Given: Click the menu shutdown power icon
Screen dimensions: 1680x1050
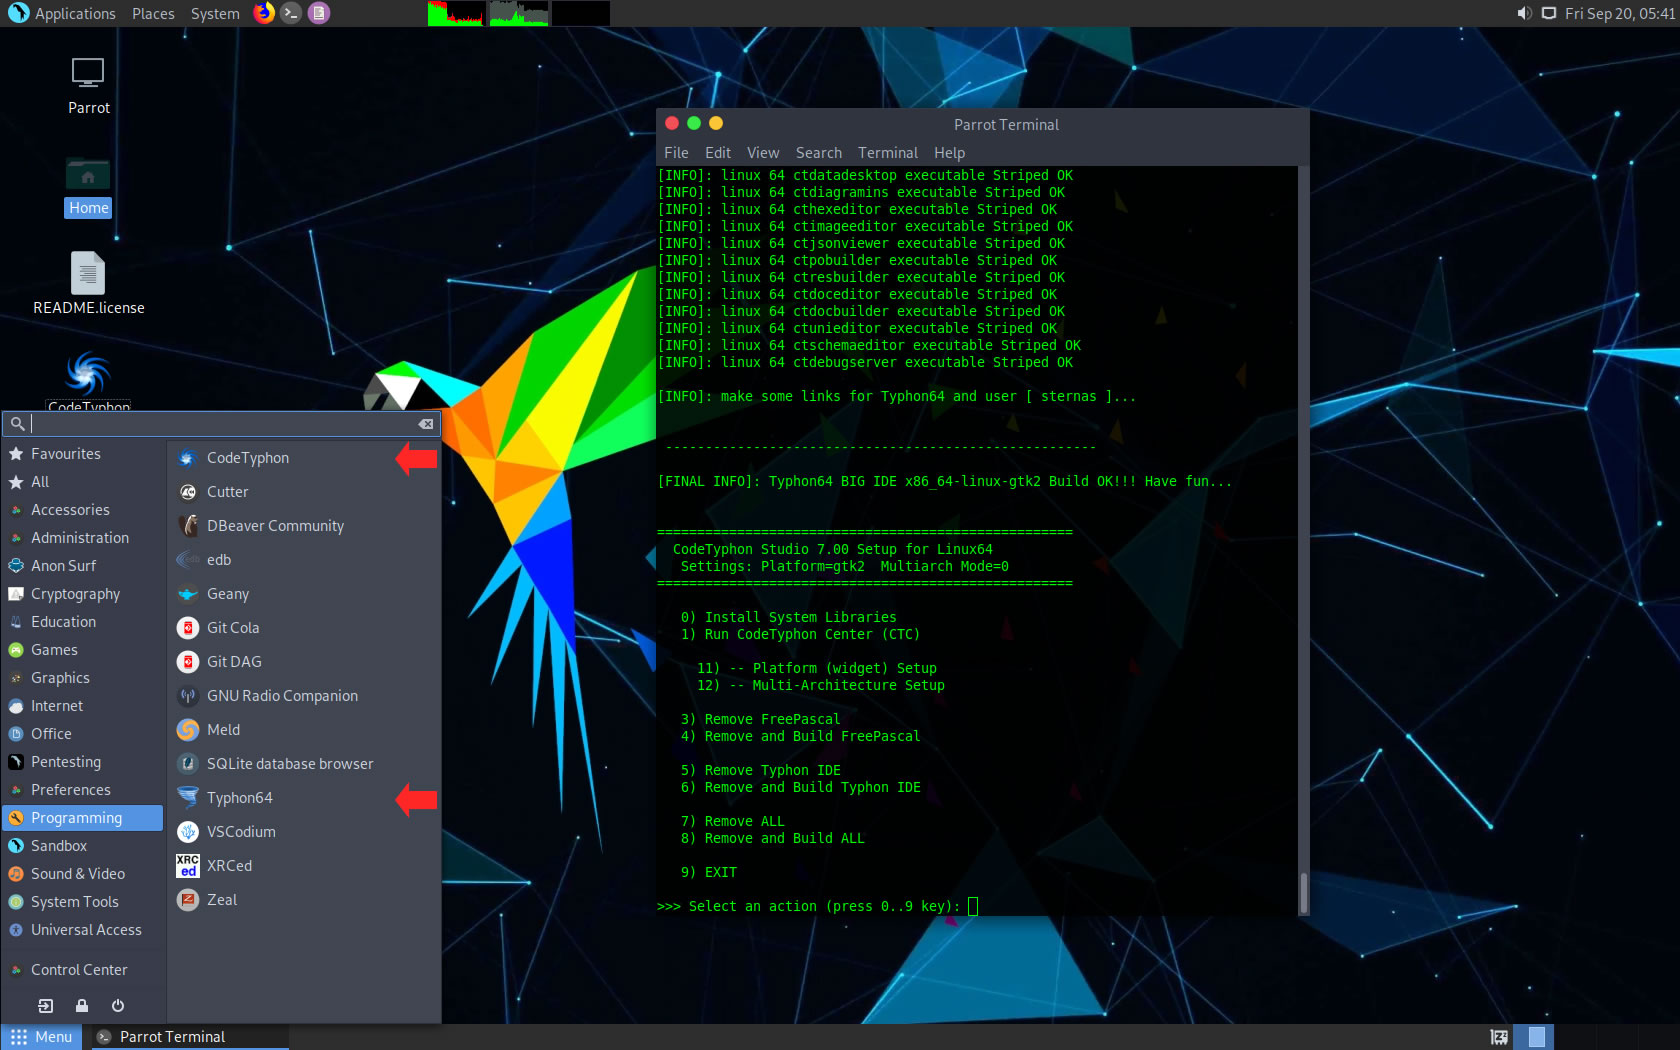Looking at the screenshot, I should [118, 1006].
